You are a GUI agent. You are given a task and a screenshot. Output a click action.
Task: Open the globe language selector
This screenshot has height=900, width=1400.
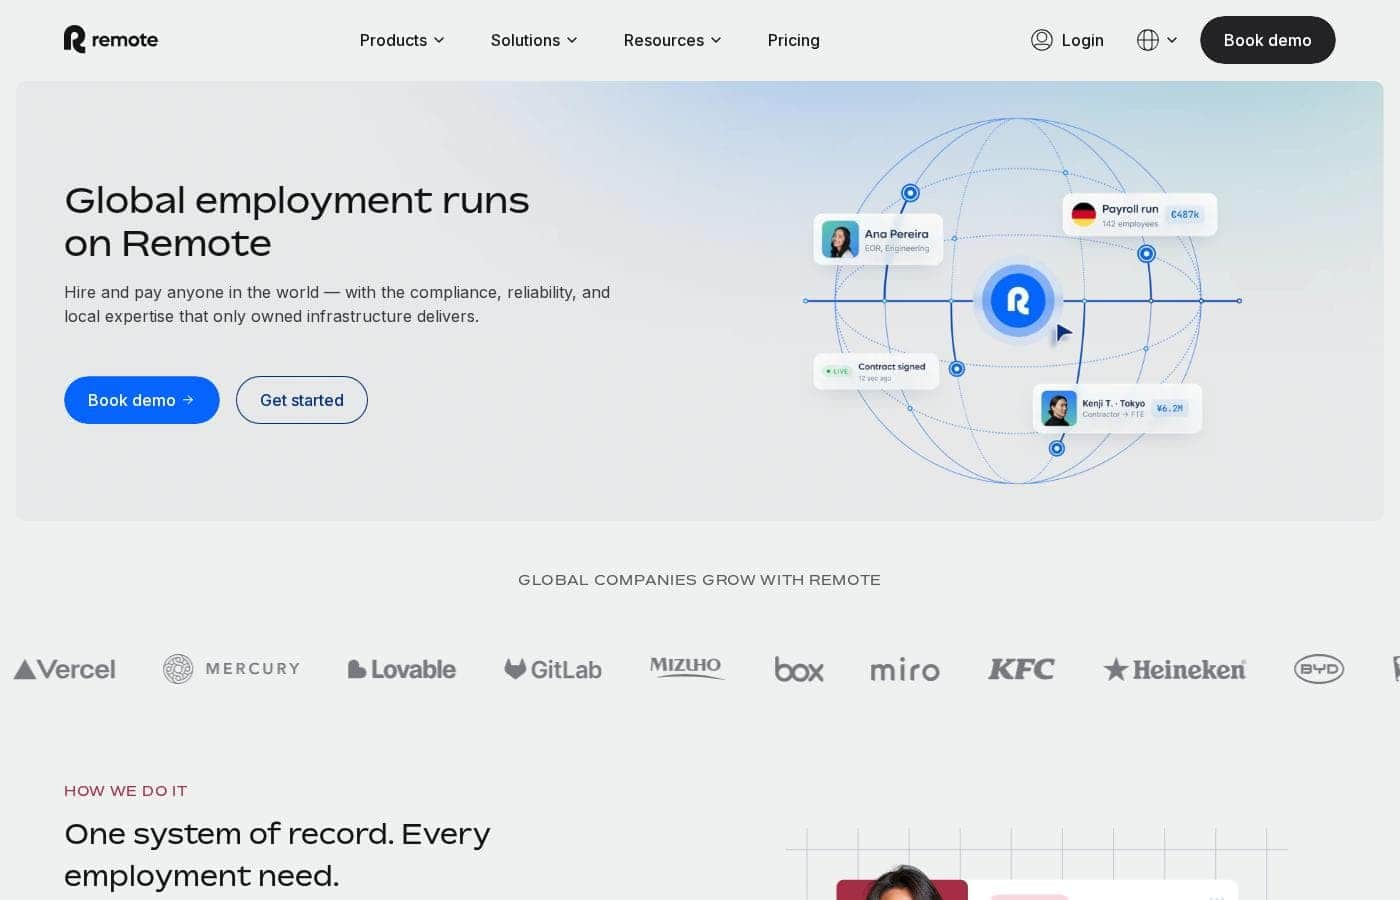tap(1148, 40)
